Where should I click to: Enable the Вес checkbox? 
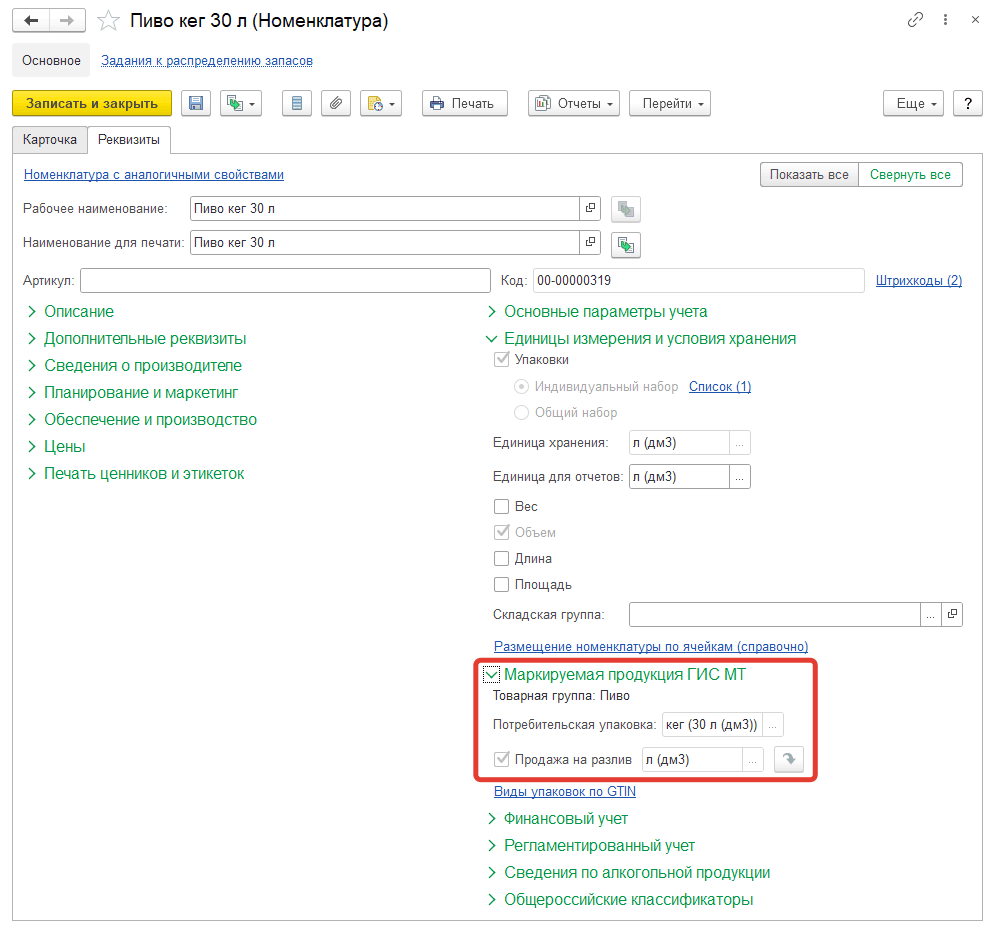(x=502, y=507)
